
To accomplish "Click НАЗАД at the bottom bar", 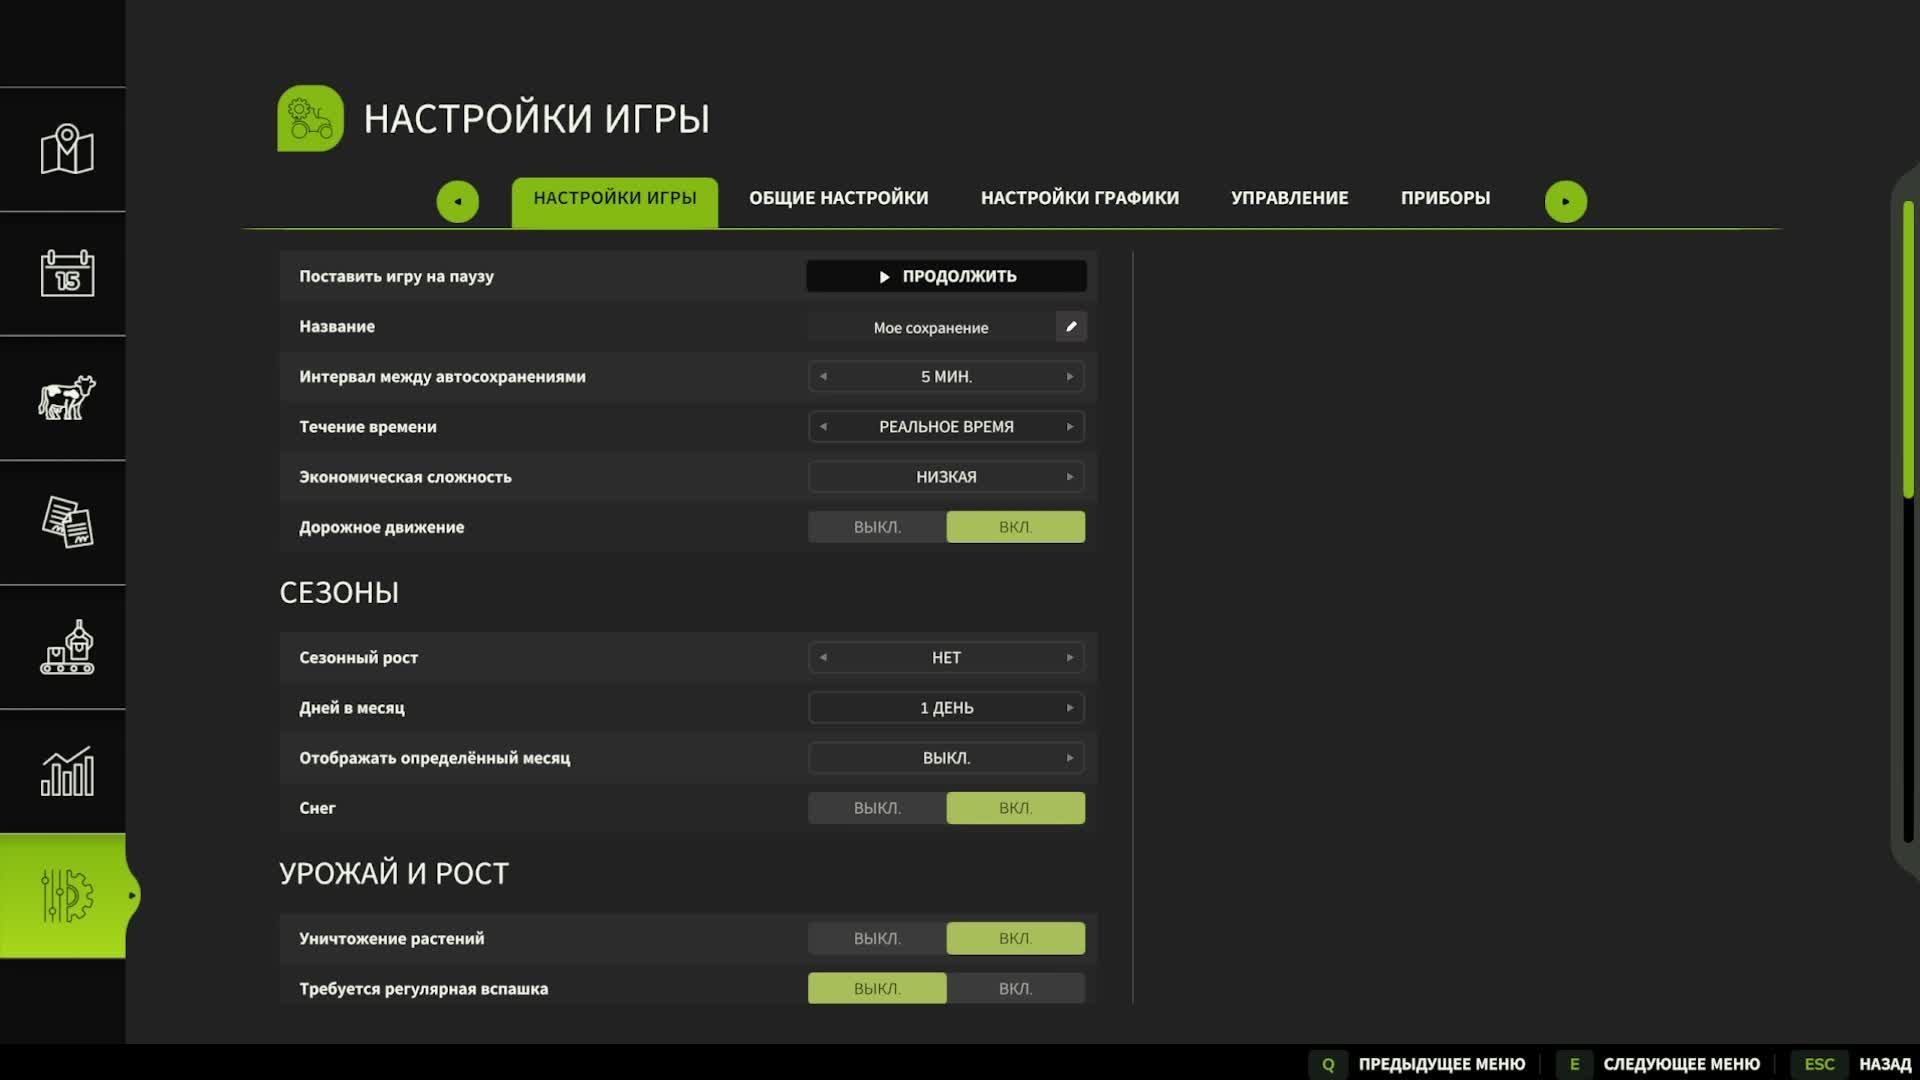I will pyautogui.click(x=1884, y=1064).
